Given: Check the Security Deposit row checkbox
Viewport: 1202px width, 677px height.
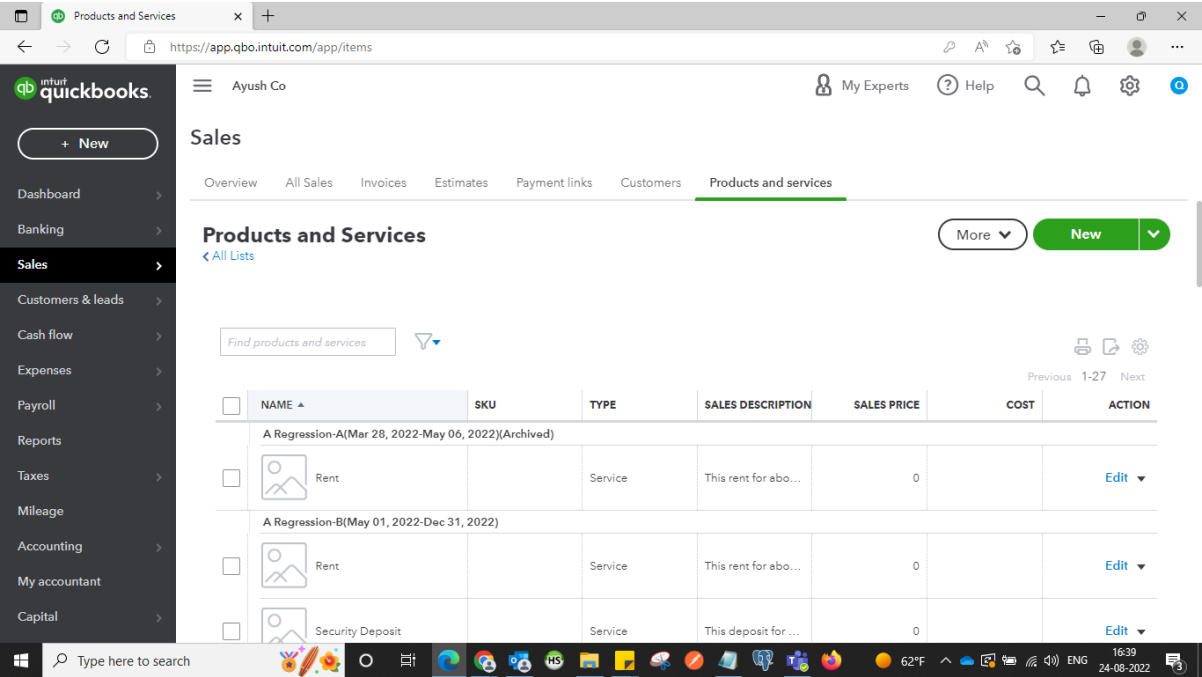Looking at the screenshot, I should pos(231,631).
